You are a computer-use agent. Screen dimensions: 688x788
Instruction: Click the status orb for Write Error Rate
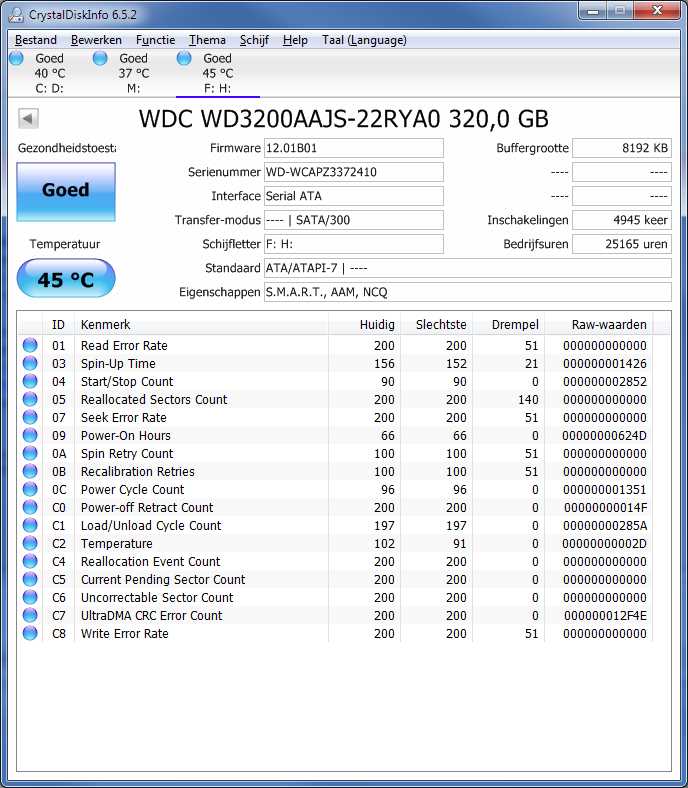pyautogui.click(x=30, y=633)
